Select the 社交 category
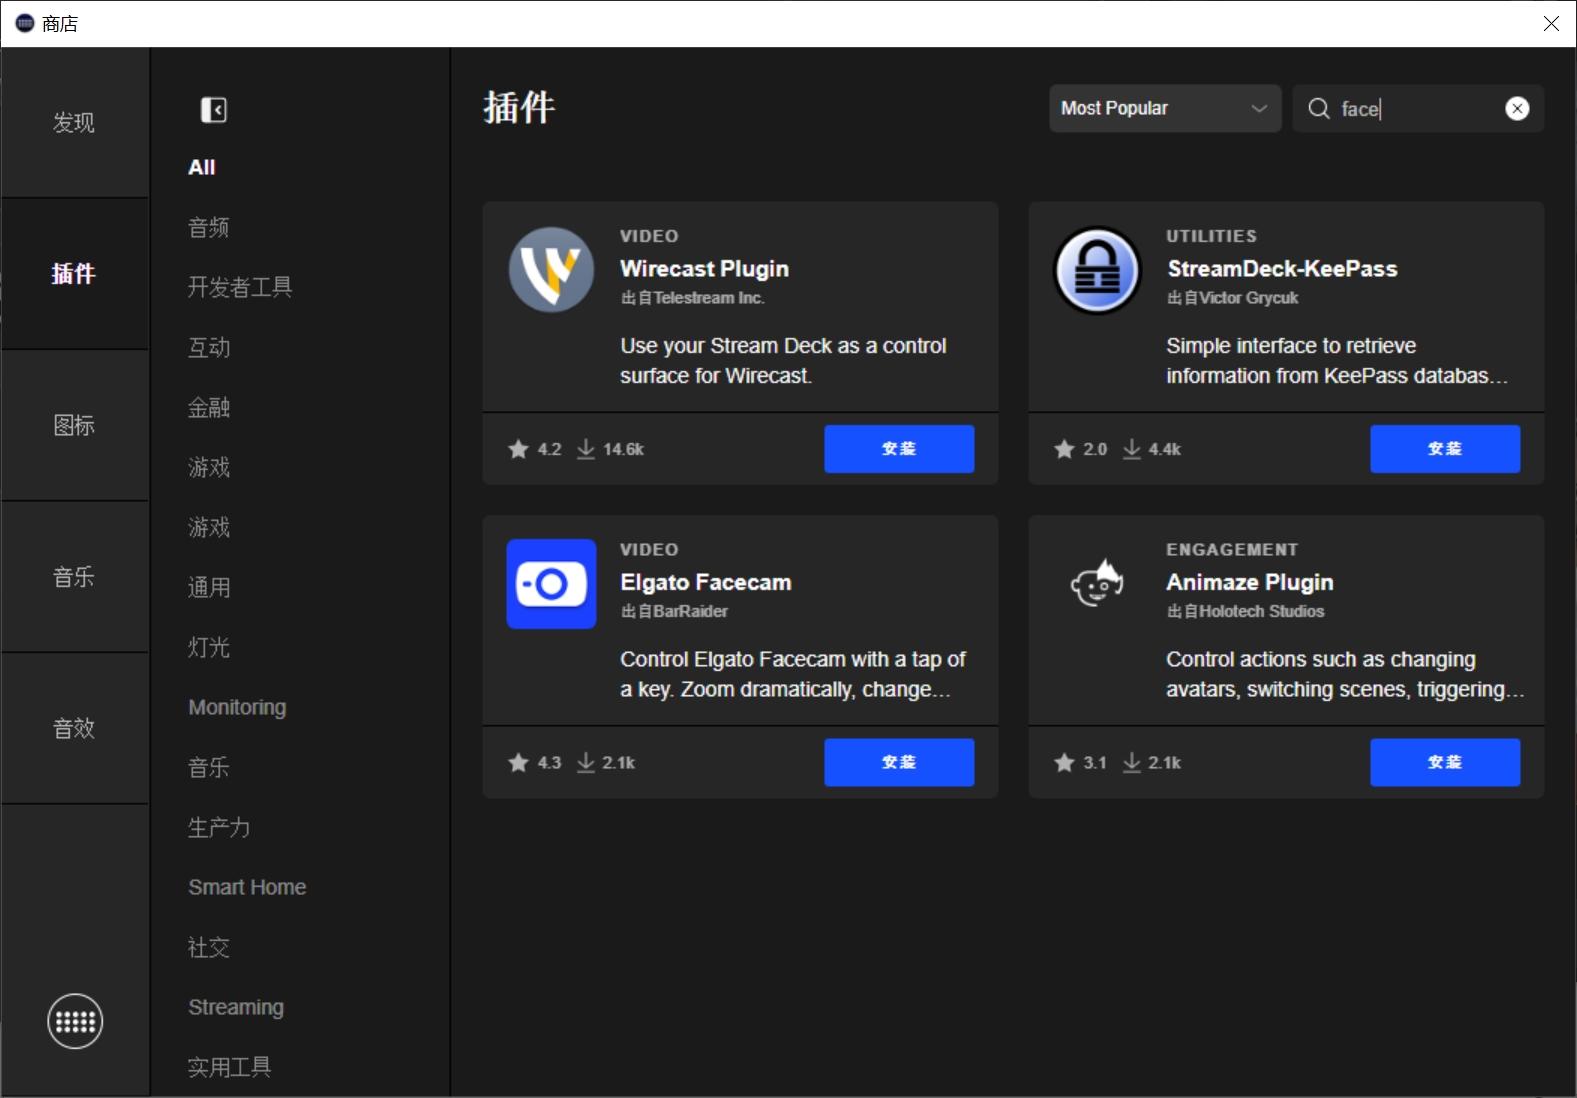1577x1098 pixels. coord(209,947)
